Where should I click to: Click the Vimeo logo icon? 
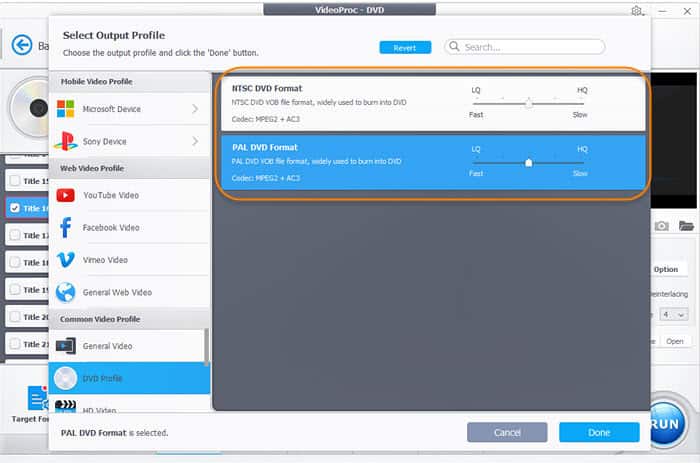pyautogui.click(x=66, y=259)
